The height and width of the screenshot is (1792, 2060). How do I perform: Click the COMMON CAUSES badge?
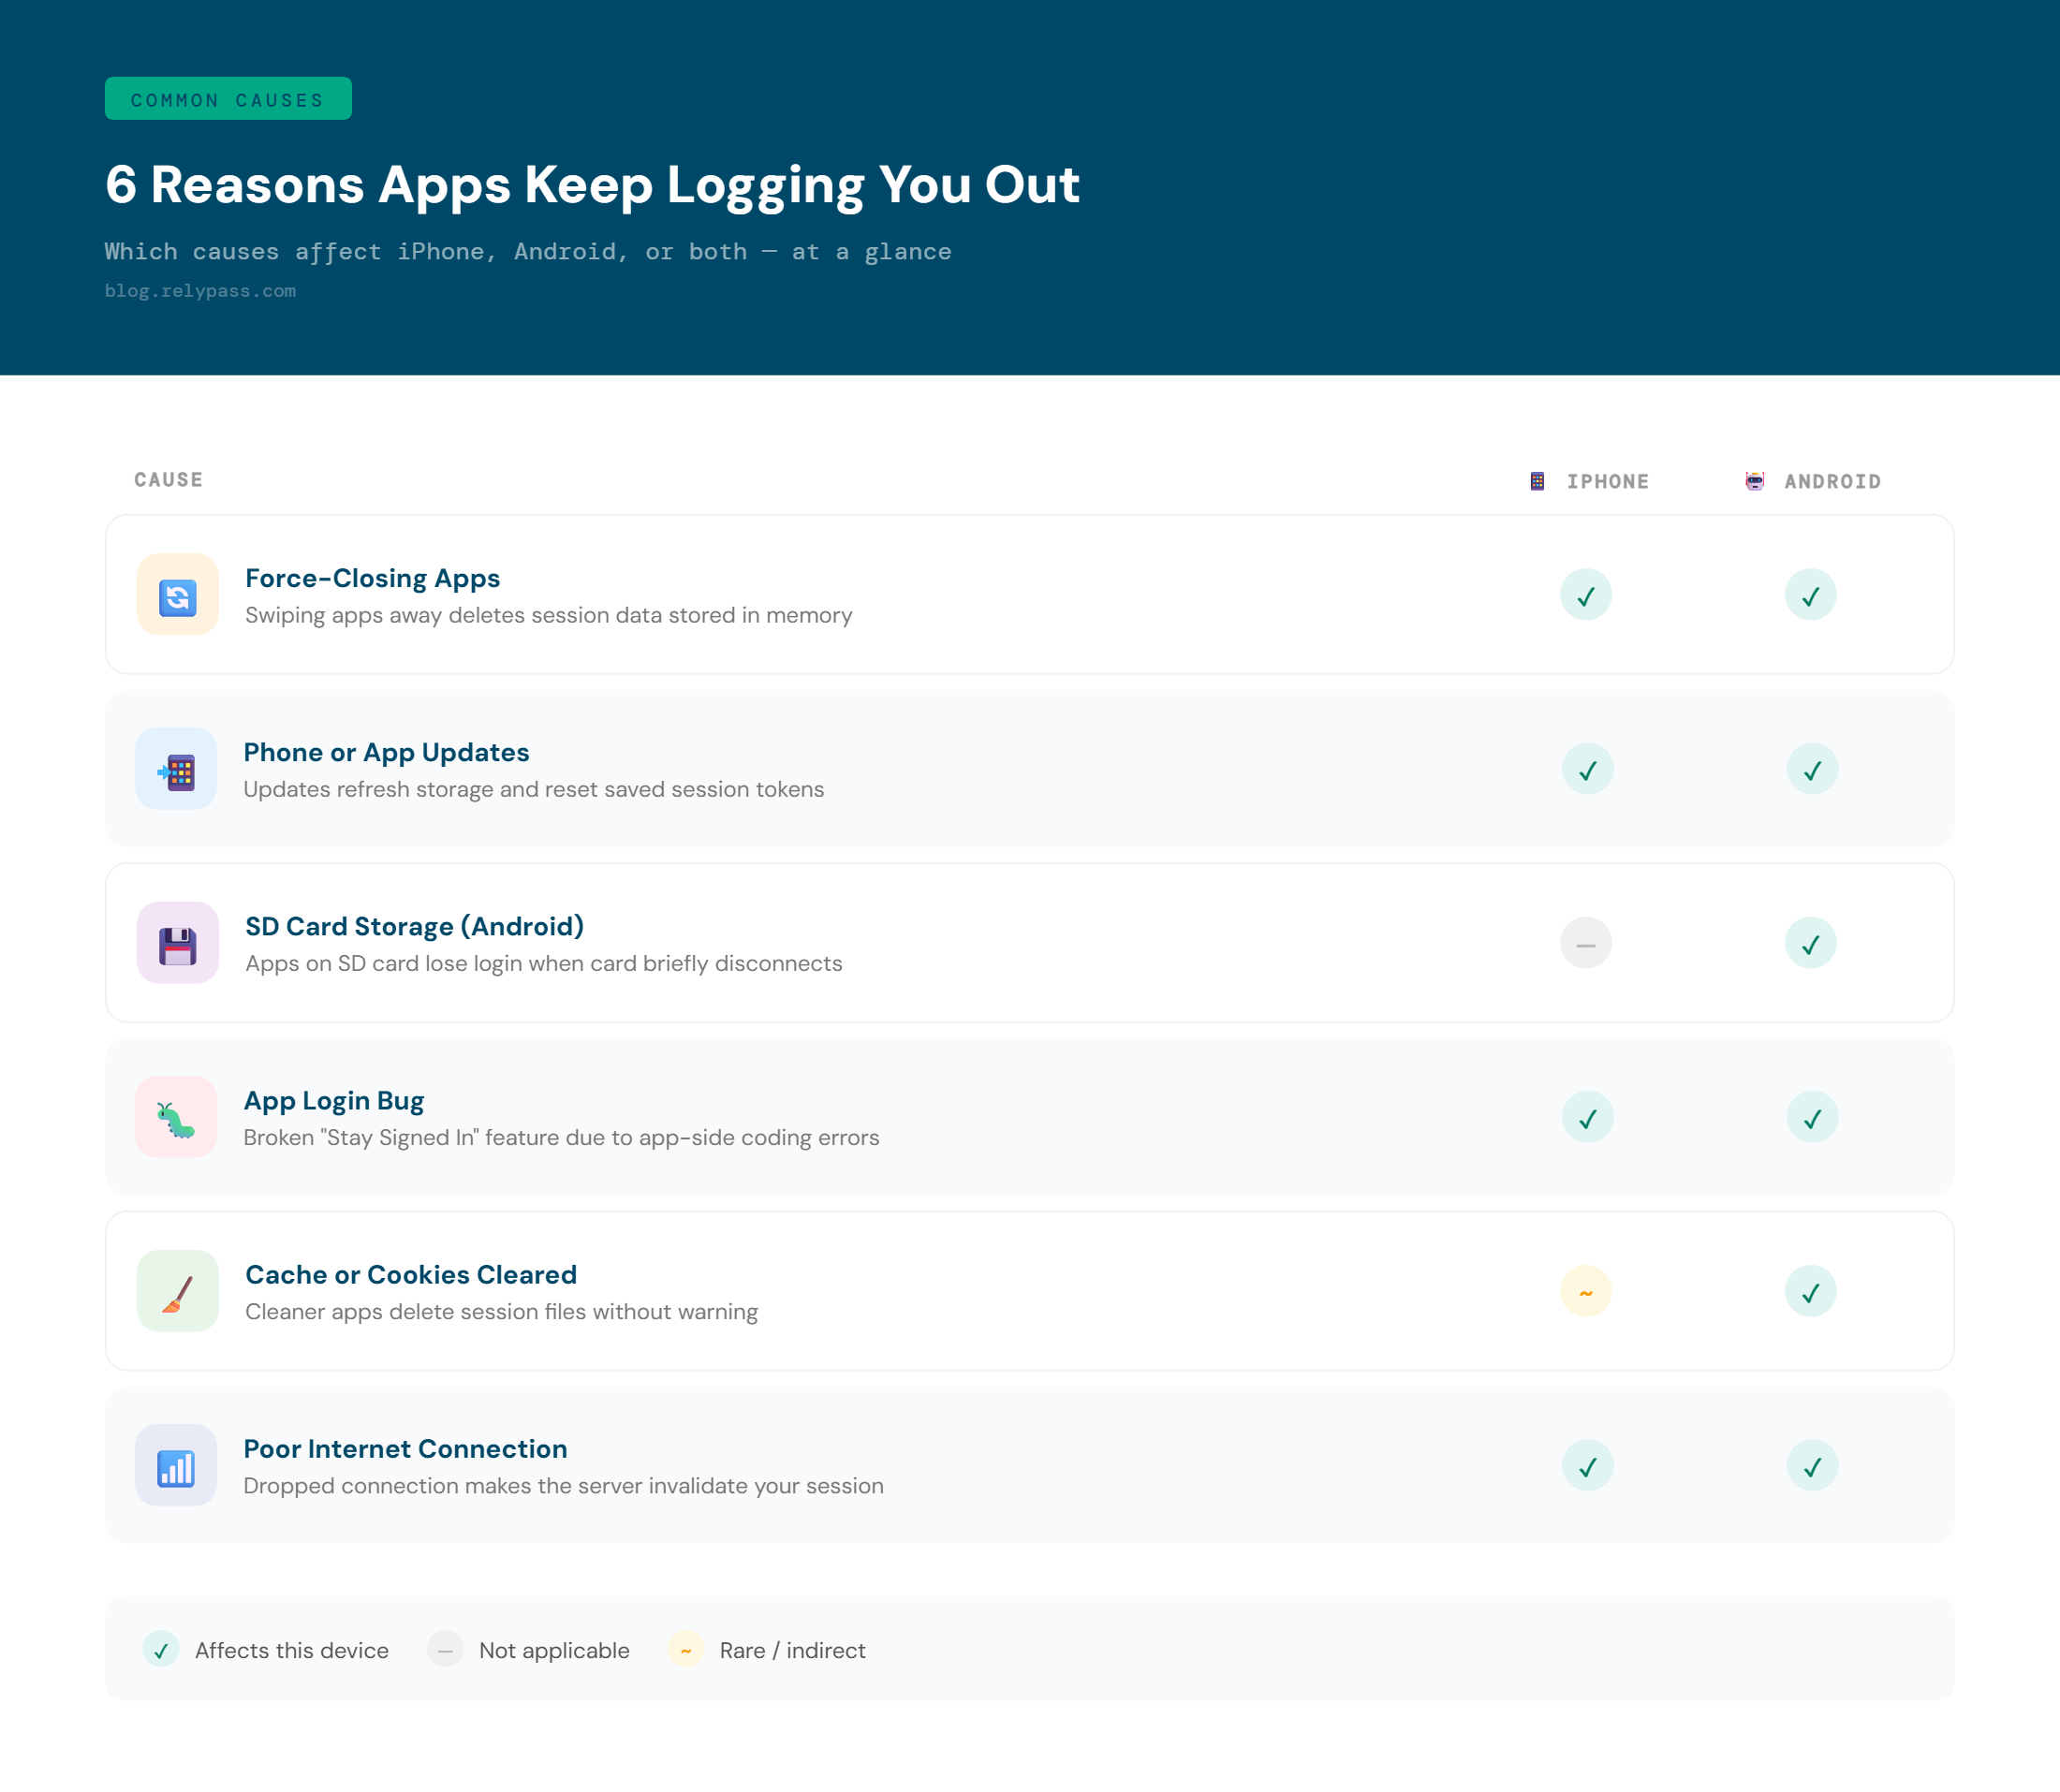228,99
